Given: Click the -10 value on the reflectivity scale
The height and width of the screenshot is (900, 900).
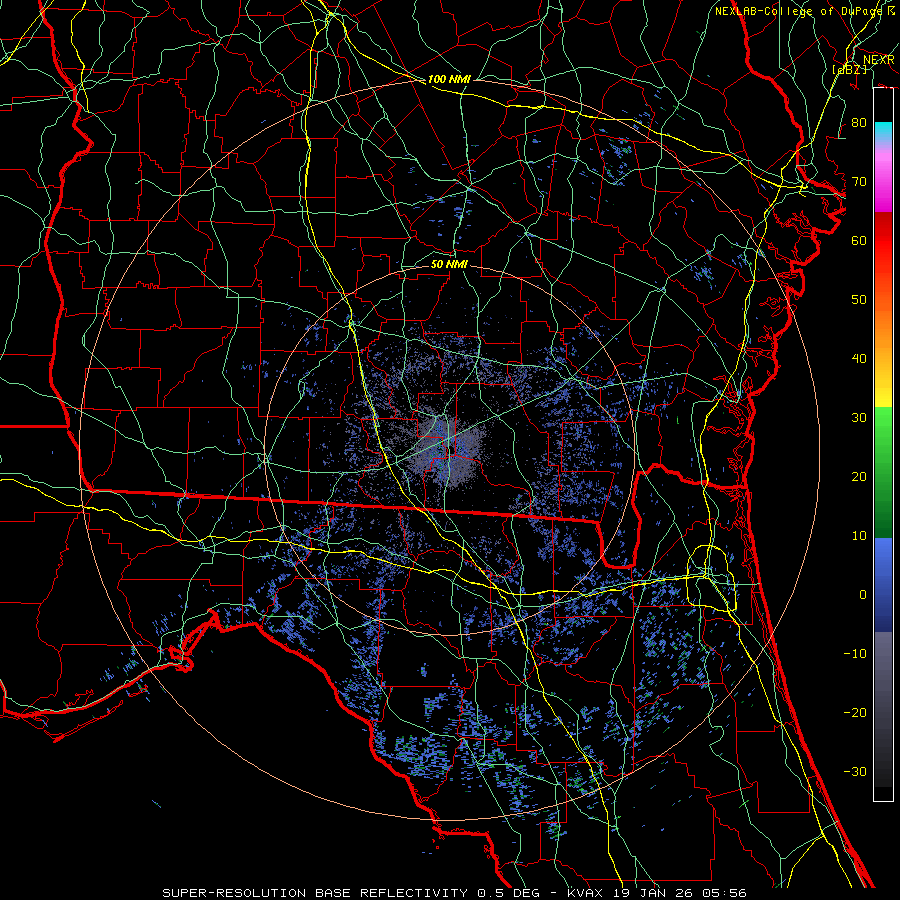Looking at the screenshot, I should tap(855, 654).
